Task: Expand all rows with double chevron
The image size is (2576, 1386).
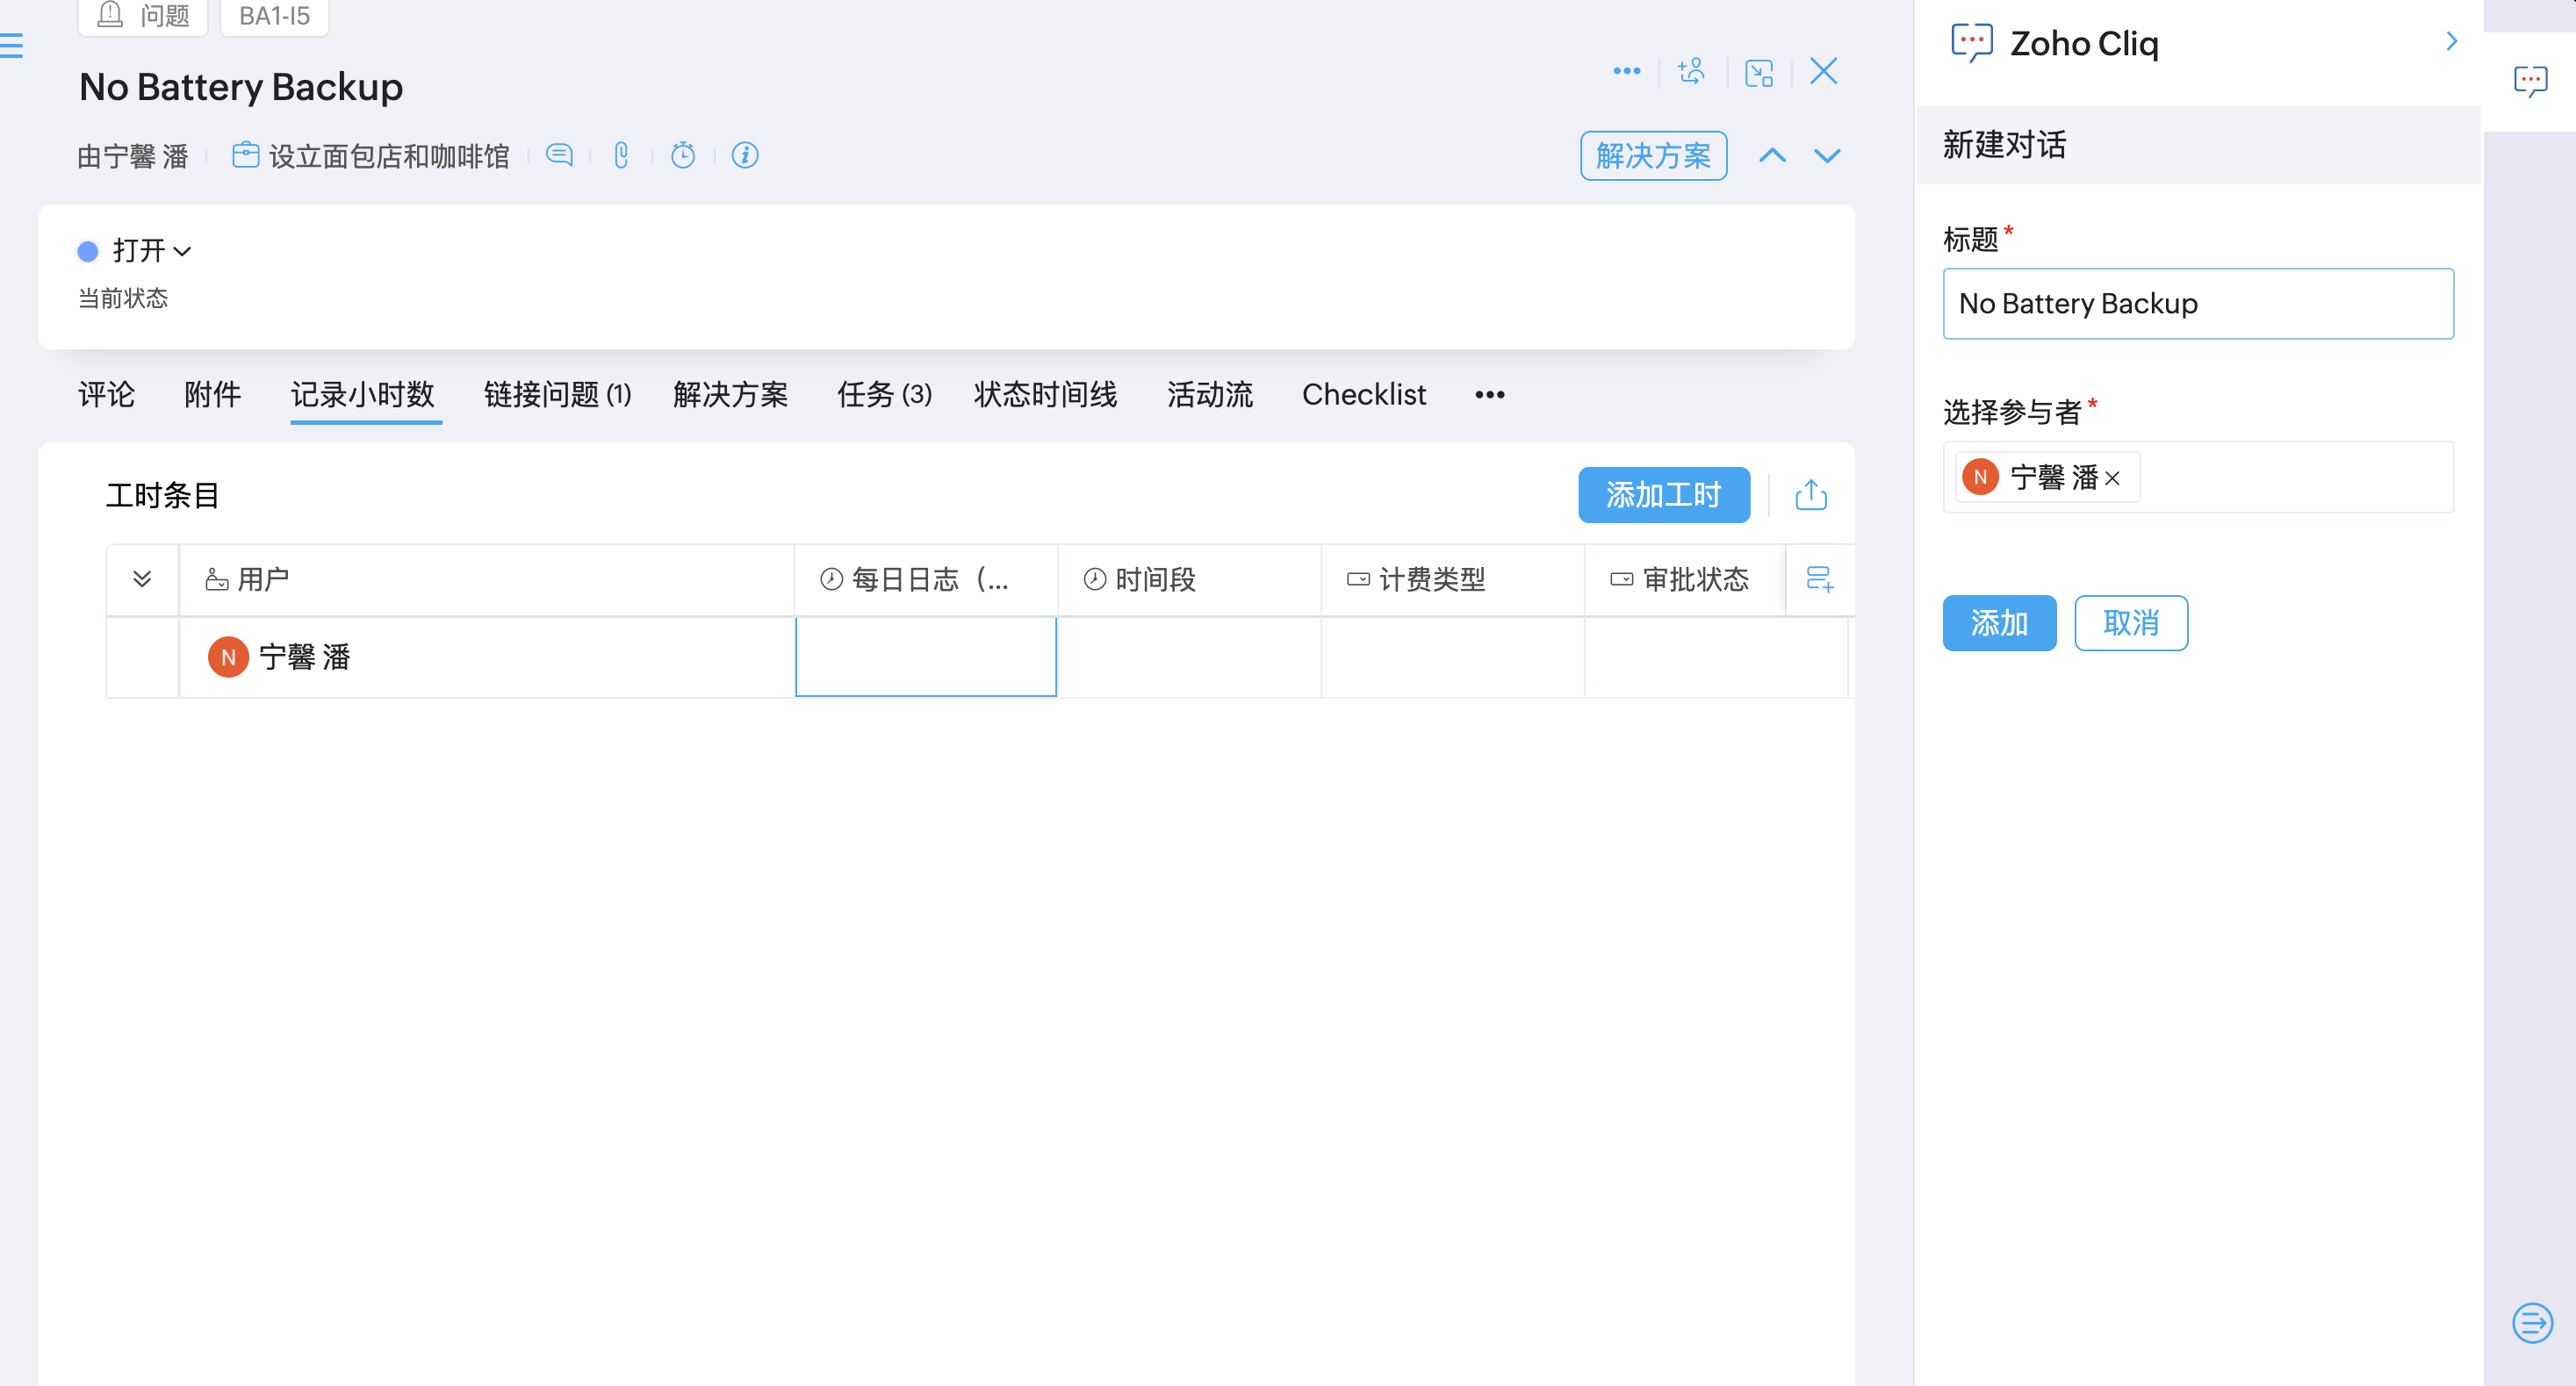Action: pyautogui.click(x=142, y=579)
